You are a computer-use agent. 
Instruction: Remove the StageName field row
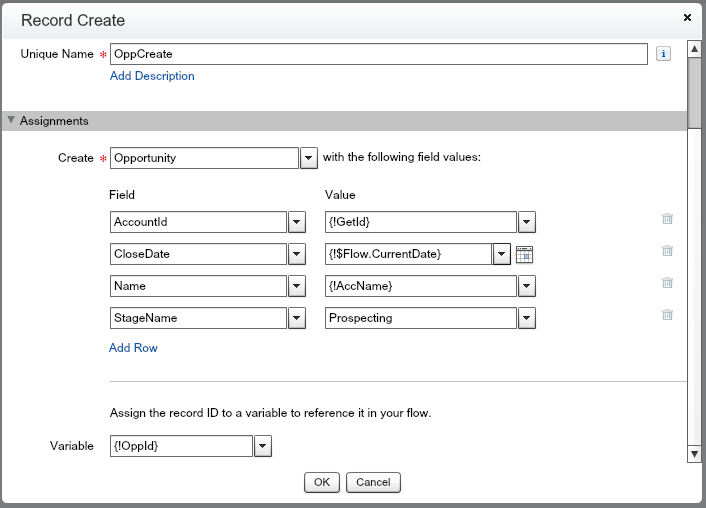click(667, 315)
